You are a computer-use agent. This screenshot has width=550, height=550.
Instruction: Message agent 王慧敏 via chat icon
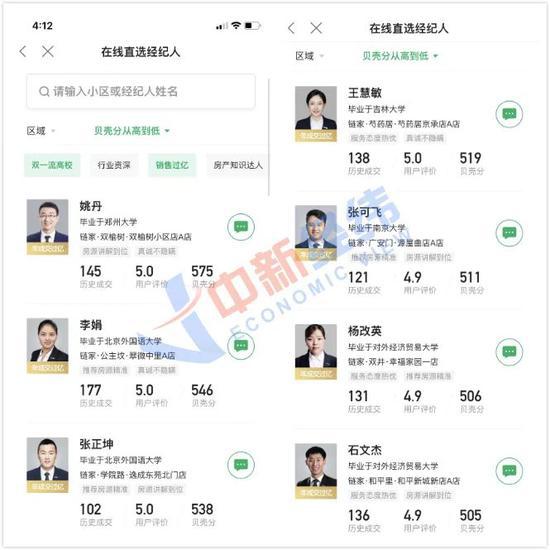click(x=509, y=114)
